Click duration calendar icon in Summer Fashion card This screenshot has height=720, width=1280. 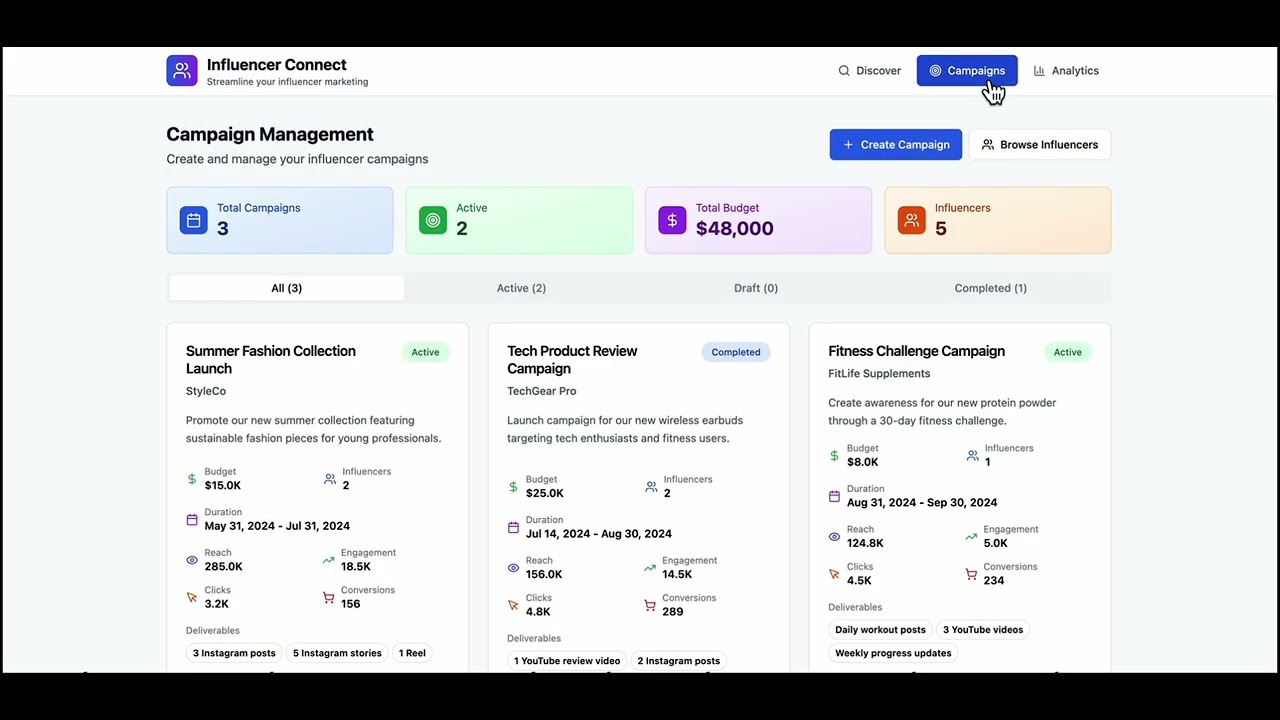click(192, 520)
